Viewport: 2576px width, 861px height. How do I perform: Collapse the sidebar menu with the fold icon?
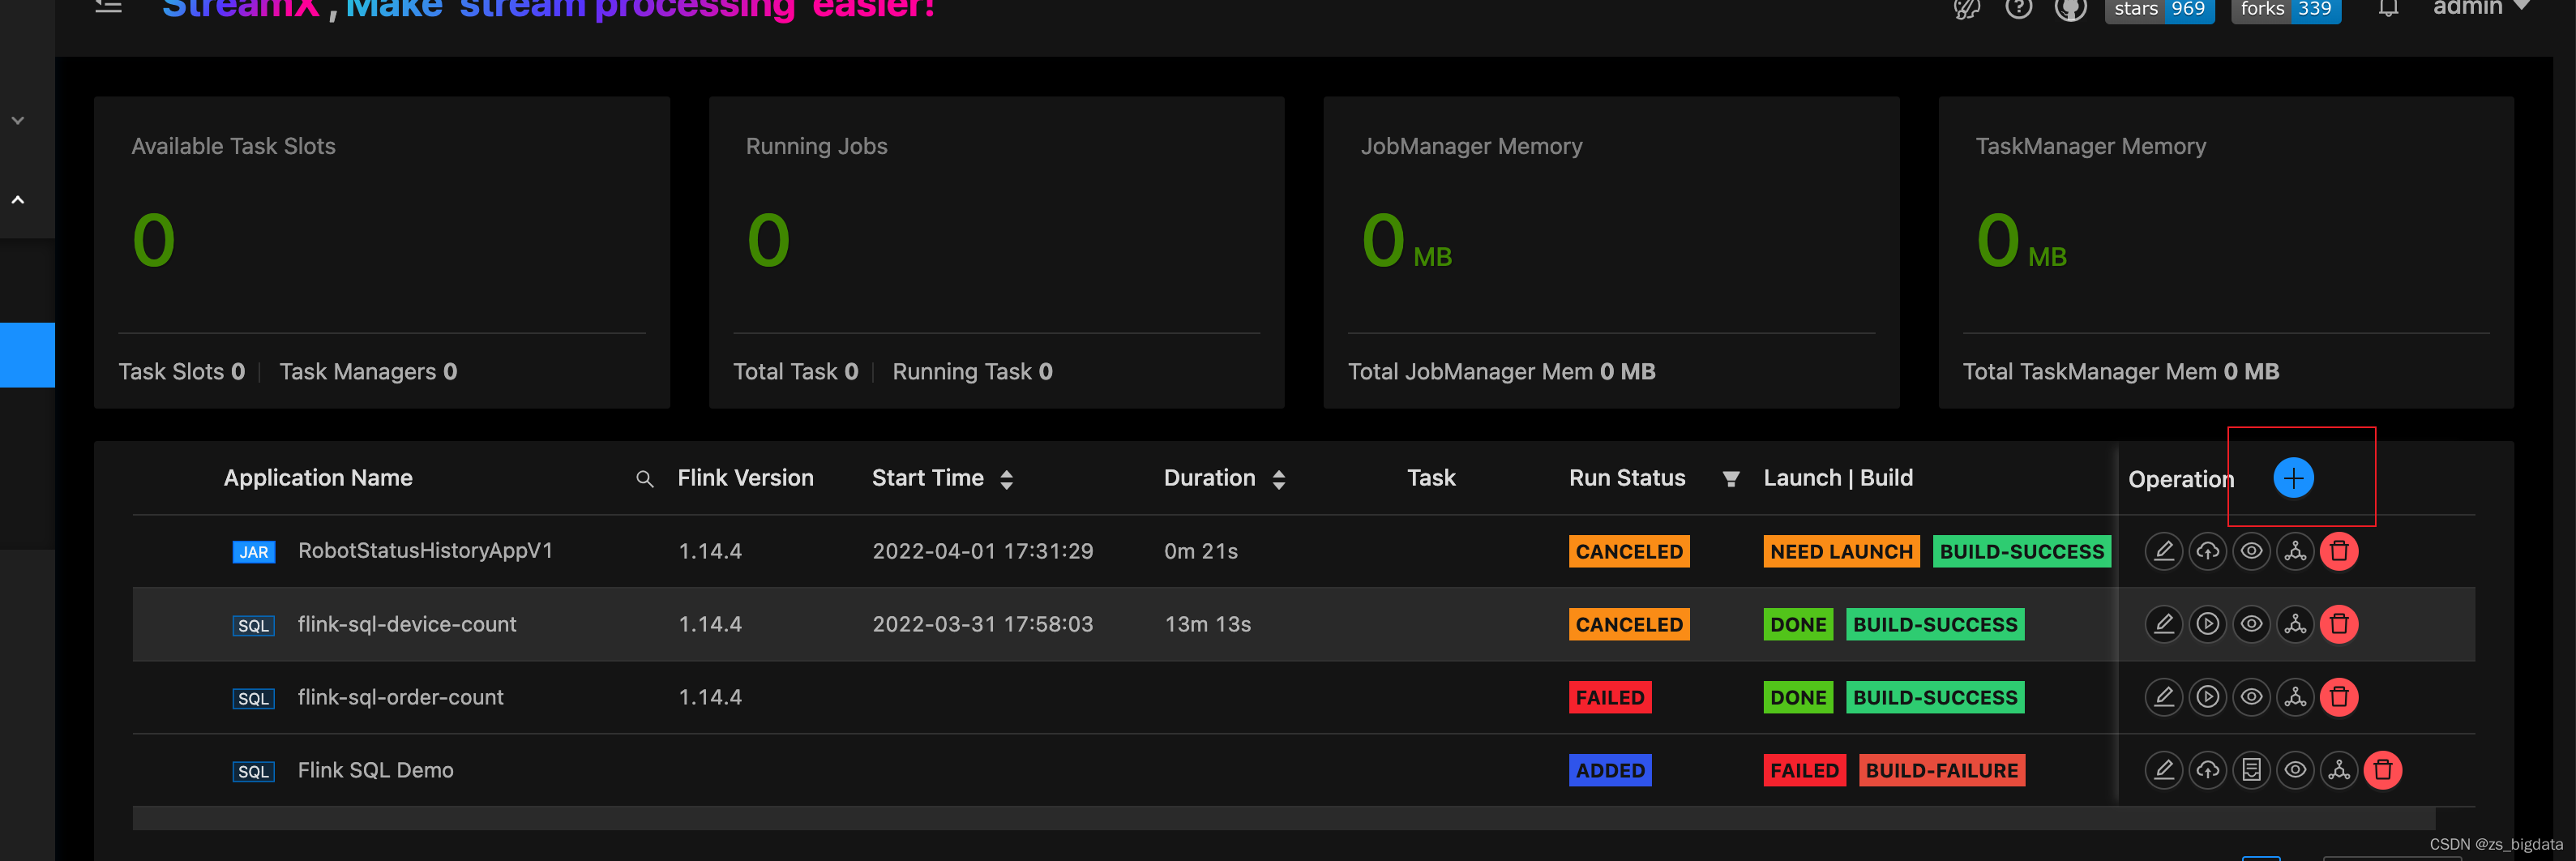(108, 7)
